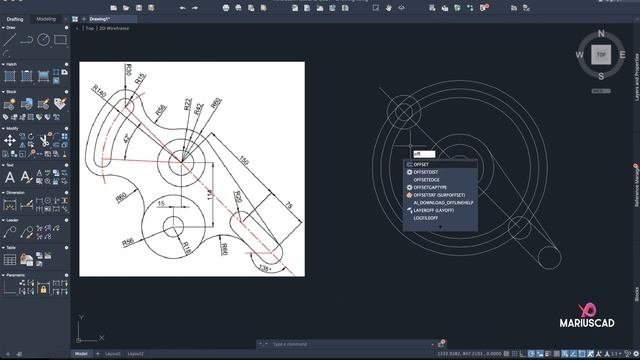The image size is (640, 360).
Task: Insert a Table with the table icon
Action: [10, 260]
